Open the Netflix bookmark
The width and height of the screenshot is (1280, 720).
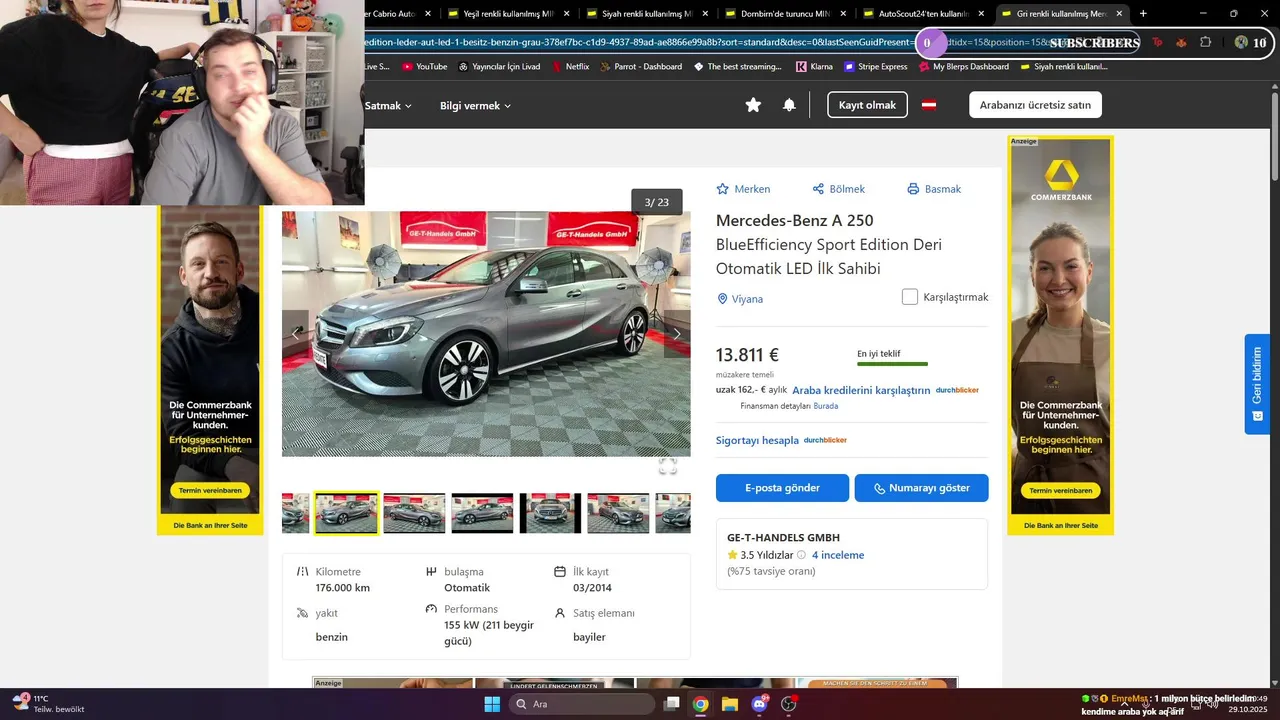(569, 67)
